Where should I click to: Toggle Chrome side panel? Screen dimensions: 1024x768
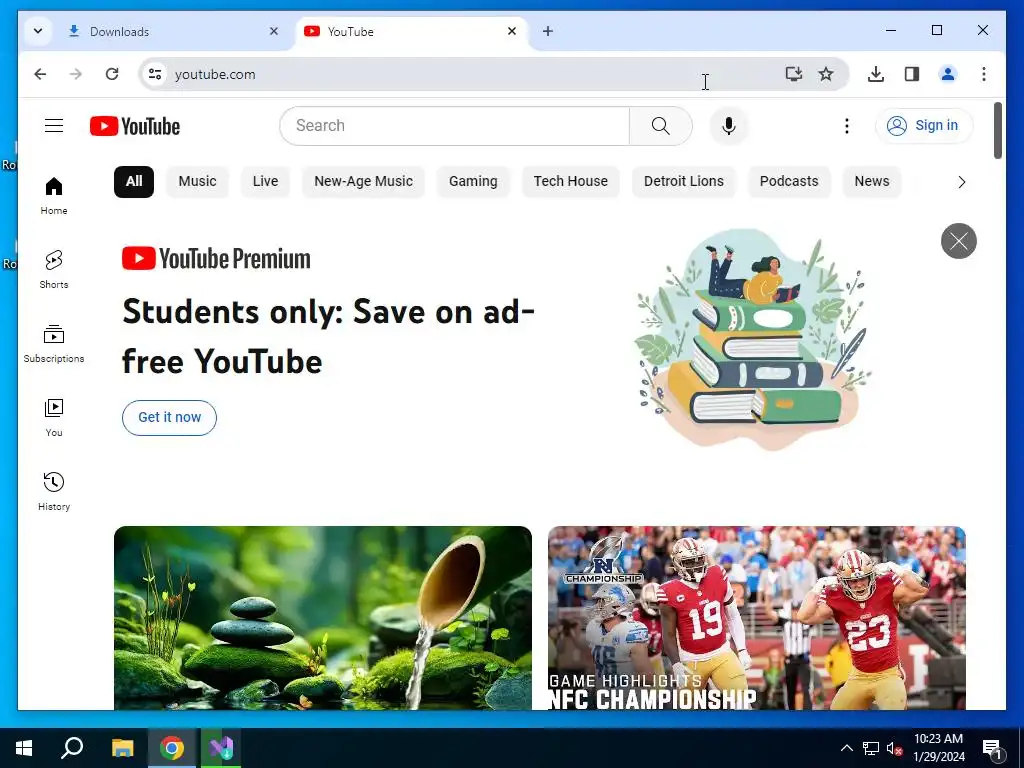tap(912, 74)
